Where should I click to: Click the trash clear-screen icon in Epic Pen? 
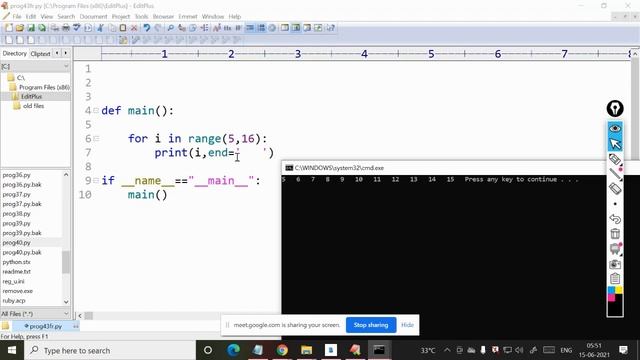615,233
